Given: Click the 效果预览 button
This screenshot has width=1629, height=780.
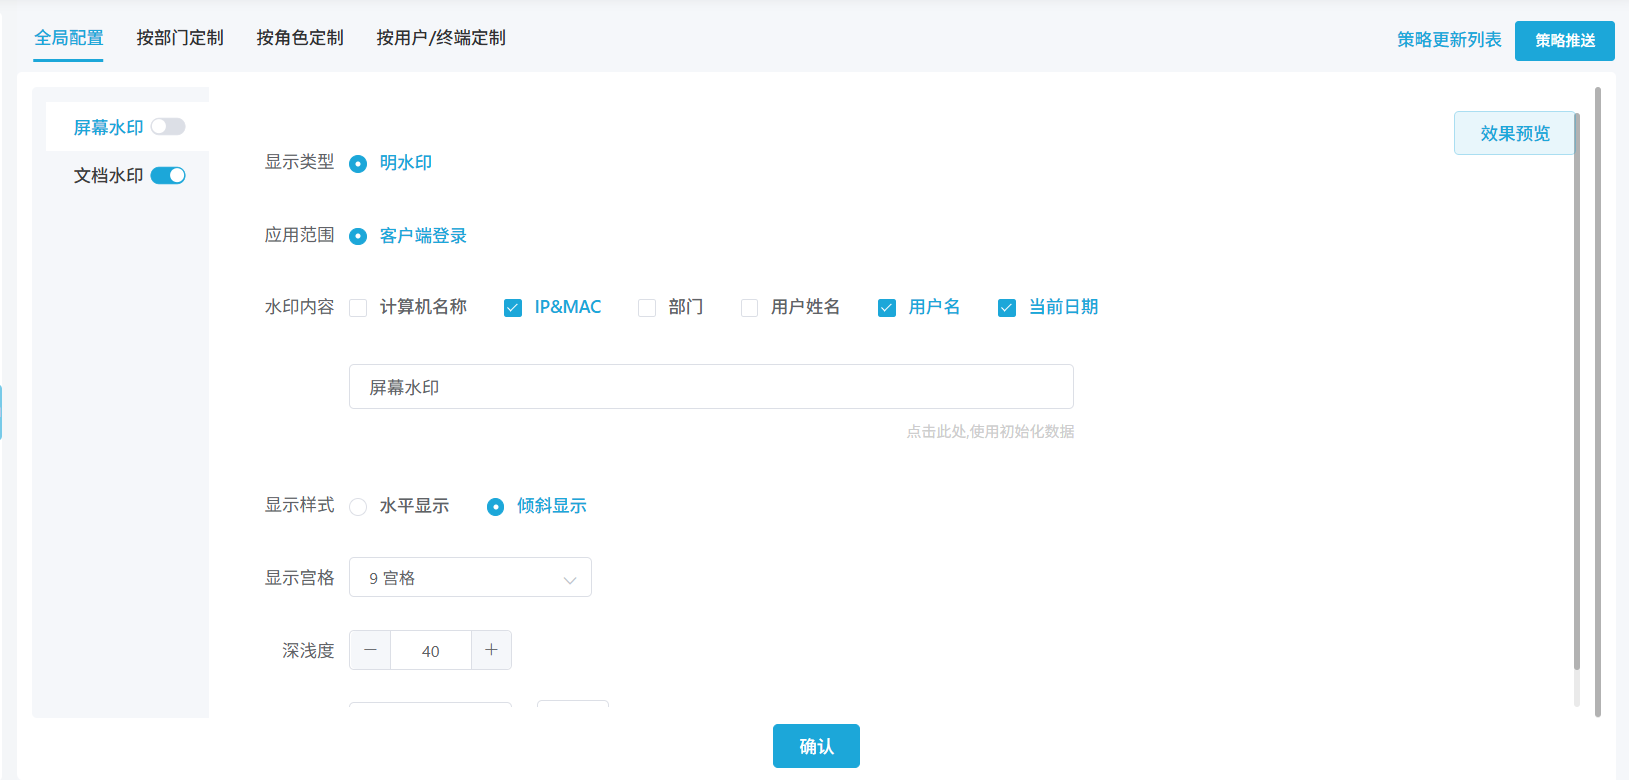Looking at the screenshot, I should [1514, 133].
